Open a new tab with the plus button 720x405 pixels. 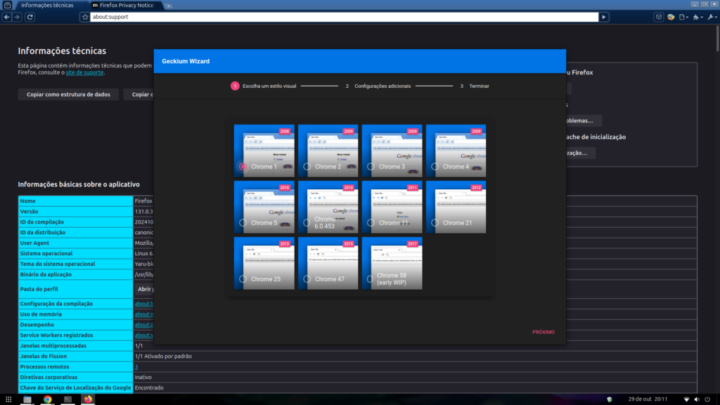169,6
